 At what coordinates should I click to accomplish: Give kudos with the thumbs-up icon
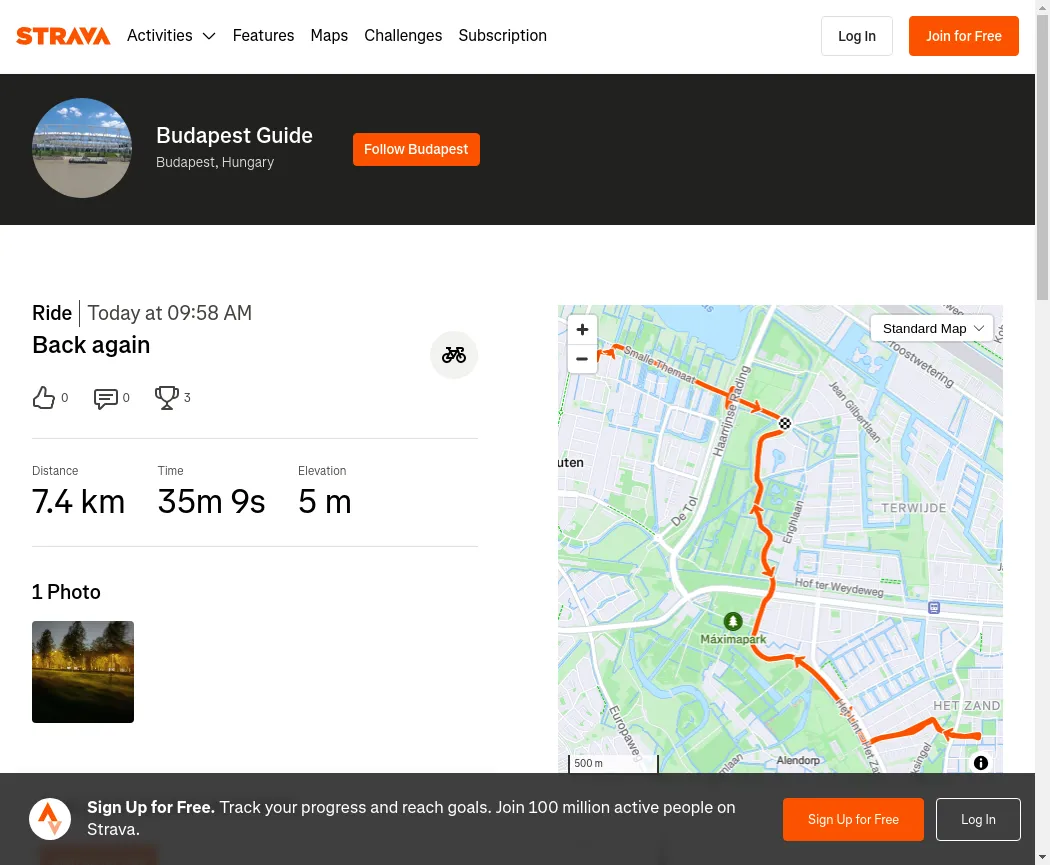point(44,398)
